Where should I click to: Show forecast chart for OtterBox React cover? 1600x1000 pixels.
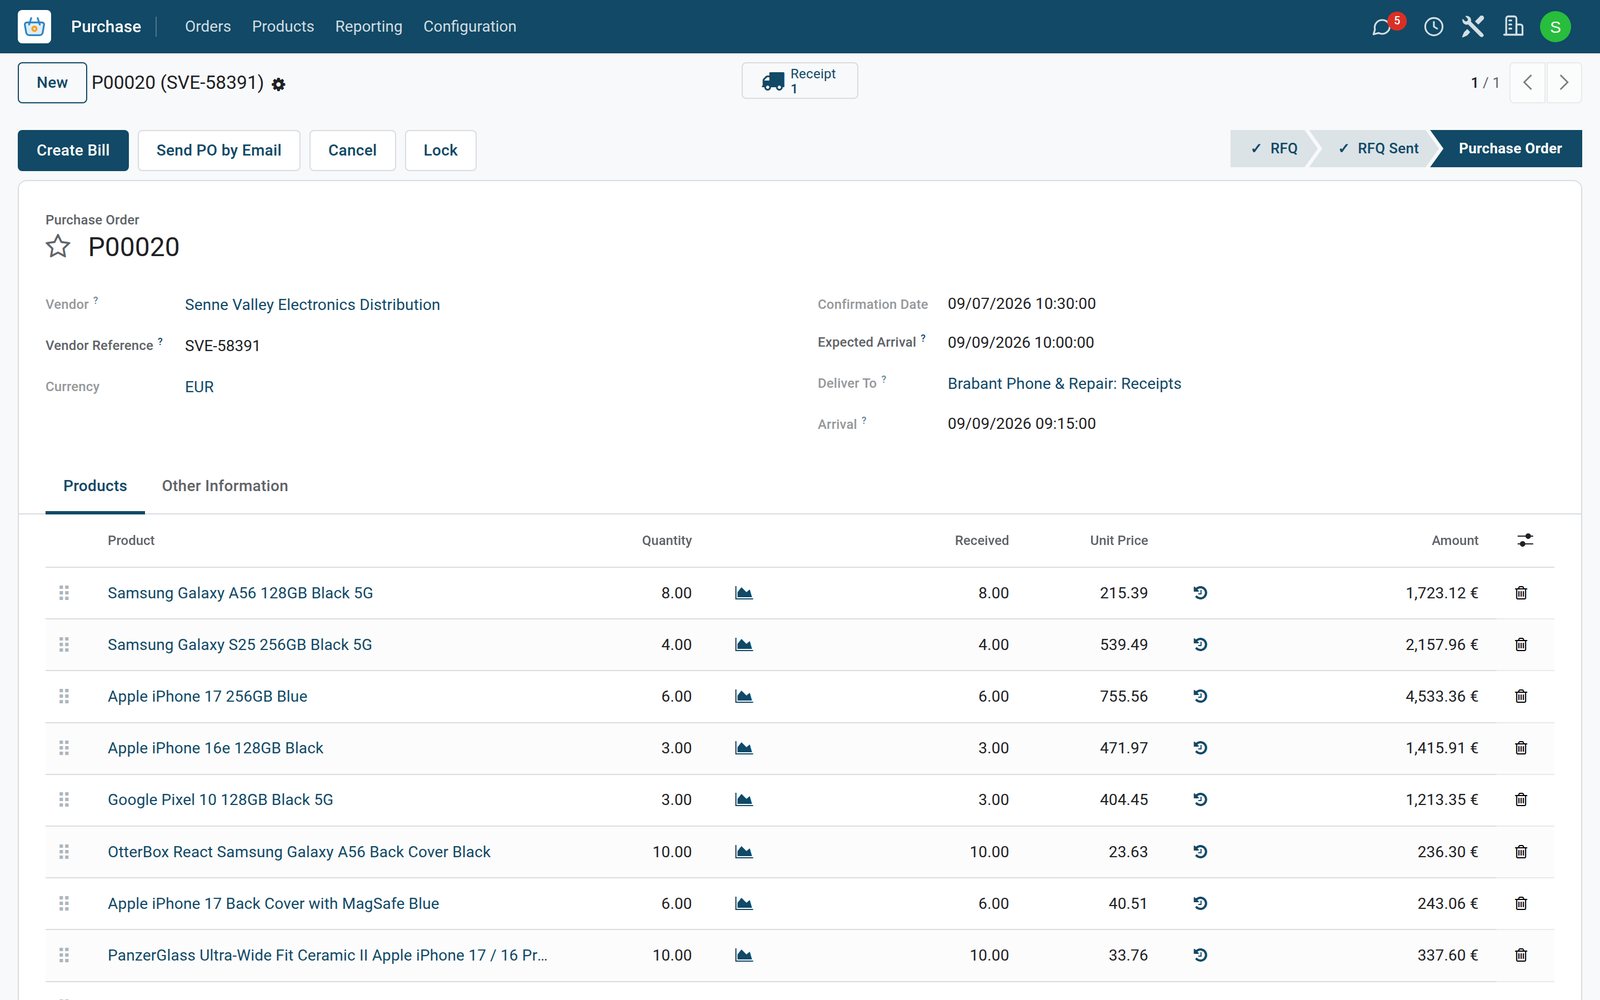point(744,852)
